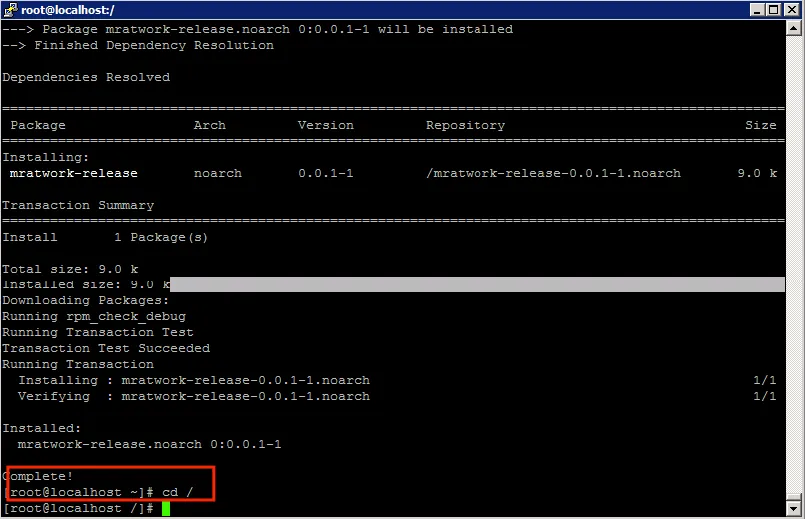Click the 'Installing:' line
805x519 pixels.
[x=46, y=158]
